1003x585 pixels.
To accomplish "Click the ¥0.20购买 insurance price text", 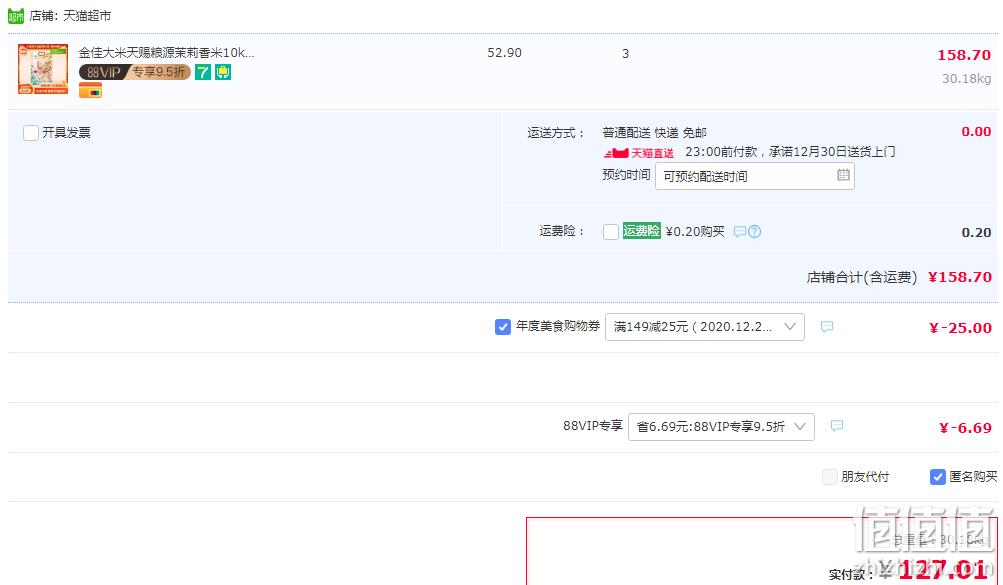I will coord(695,231).
